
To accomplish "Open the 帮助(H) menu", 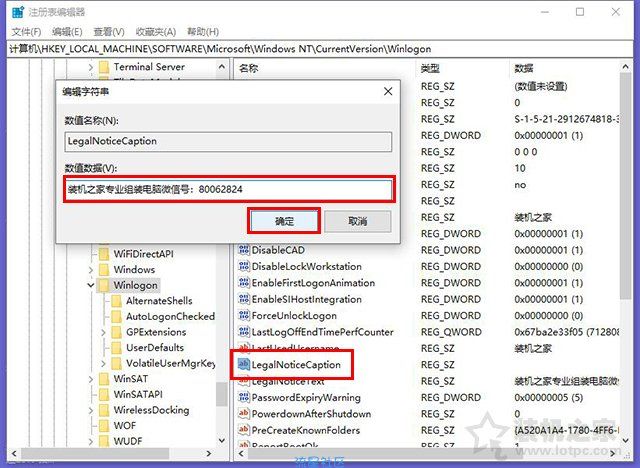I will click(x=203, y=32).
